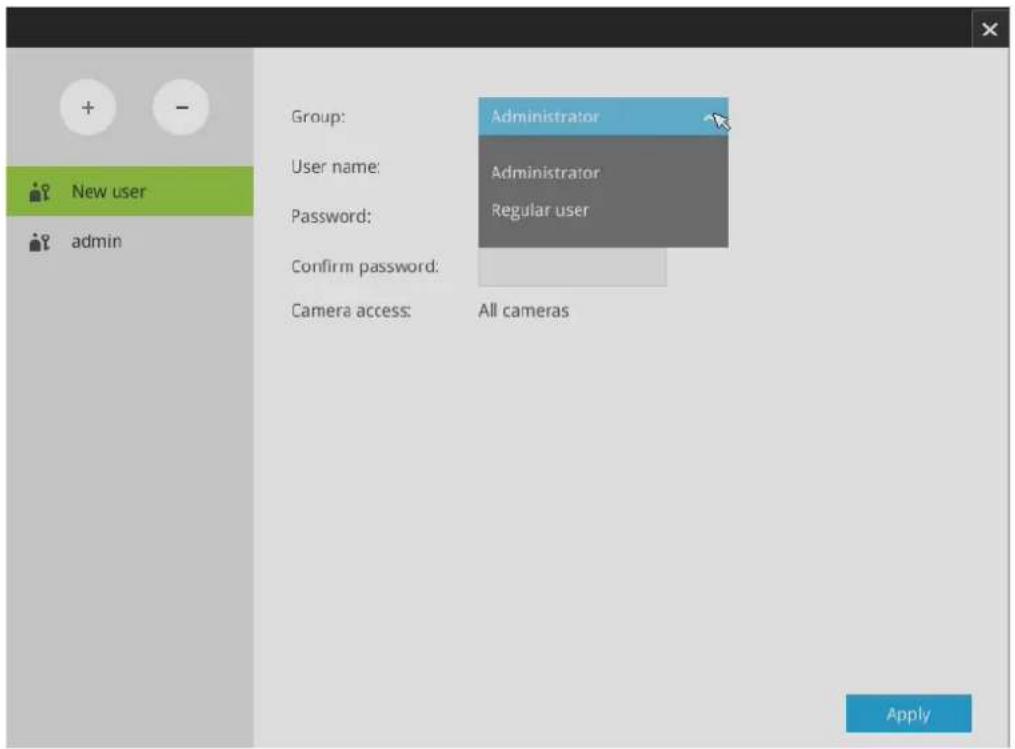Click the user icon beside New user
This screenshot has height=749, width=1015.
pyautogui.click(x=39, y=192)
